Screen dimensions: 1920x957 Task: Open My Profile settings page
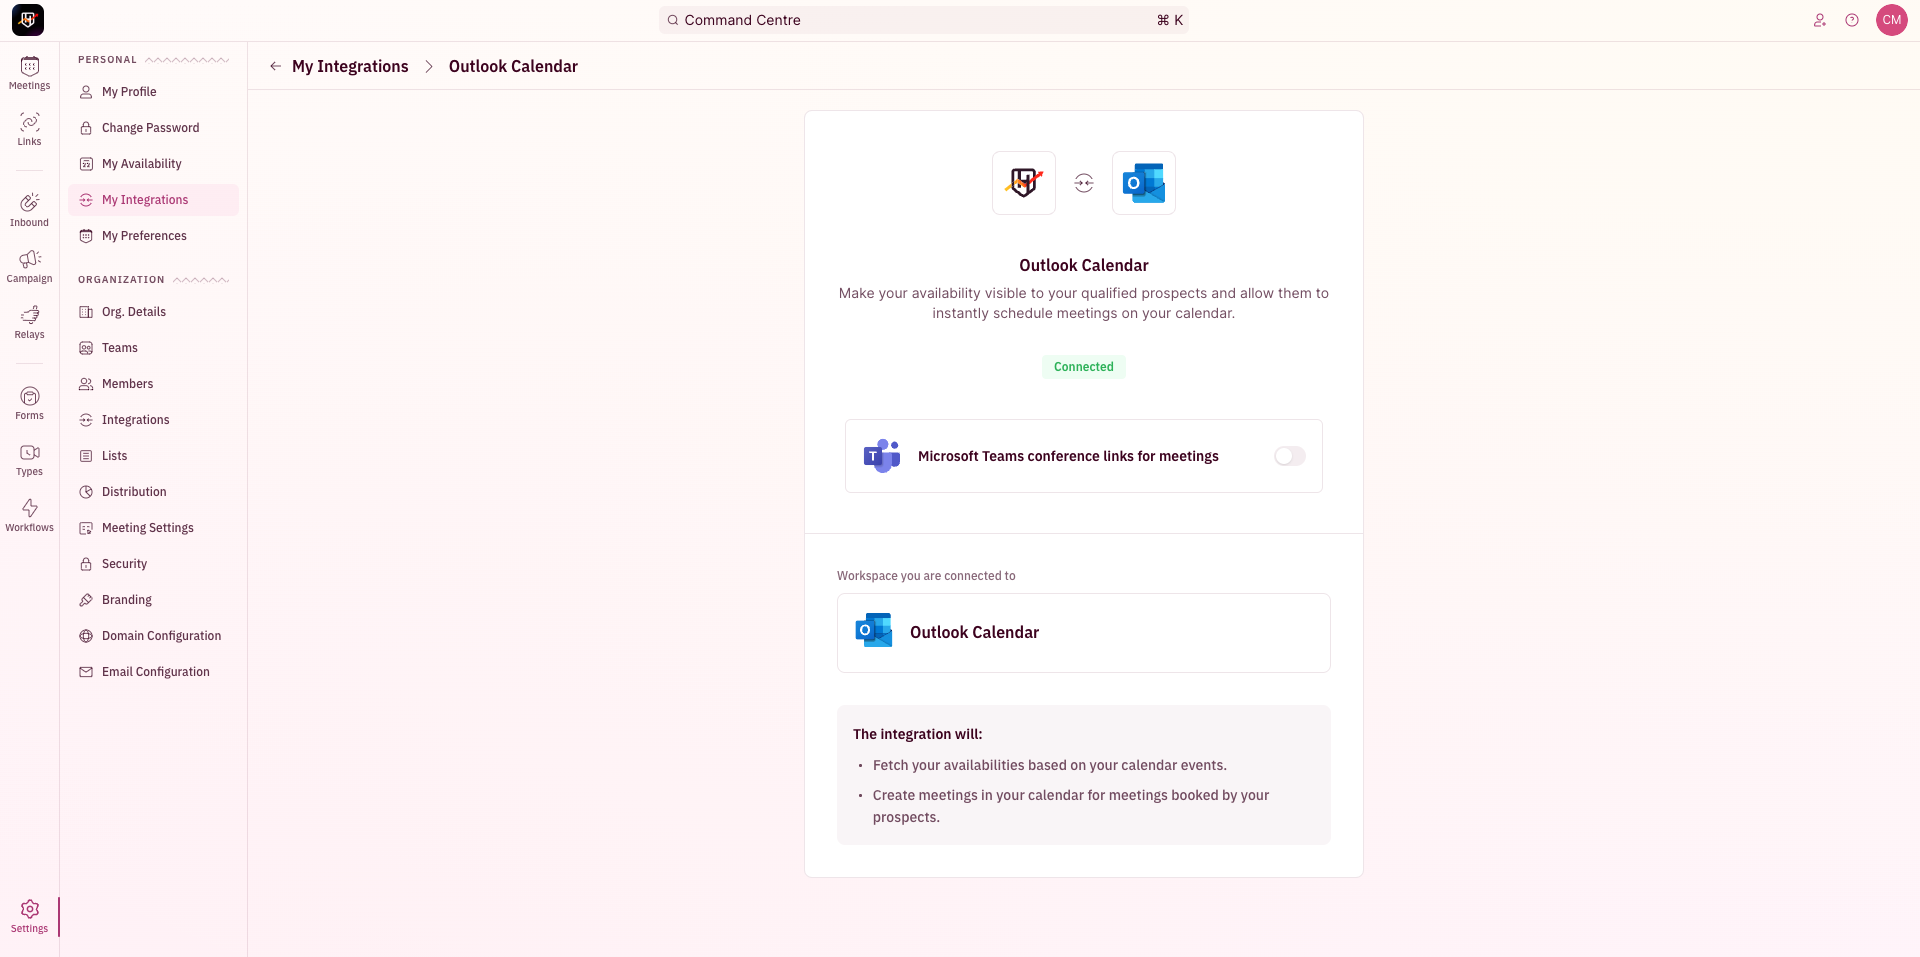coord(153,92)
